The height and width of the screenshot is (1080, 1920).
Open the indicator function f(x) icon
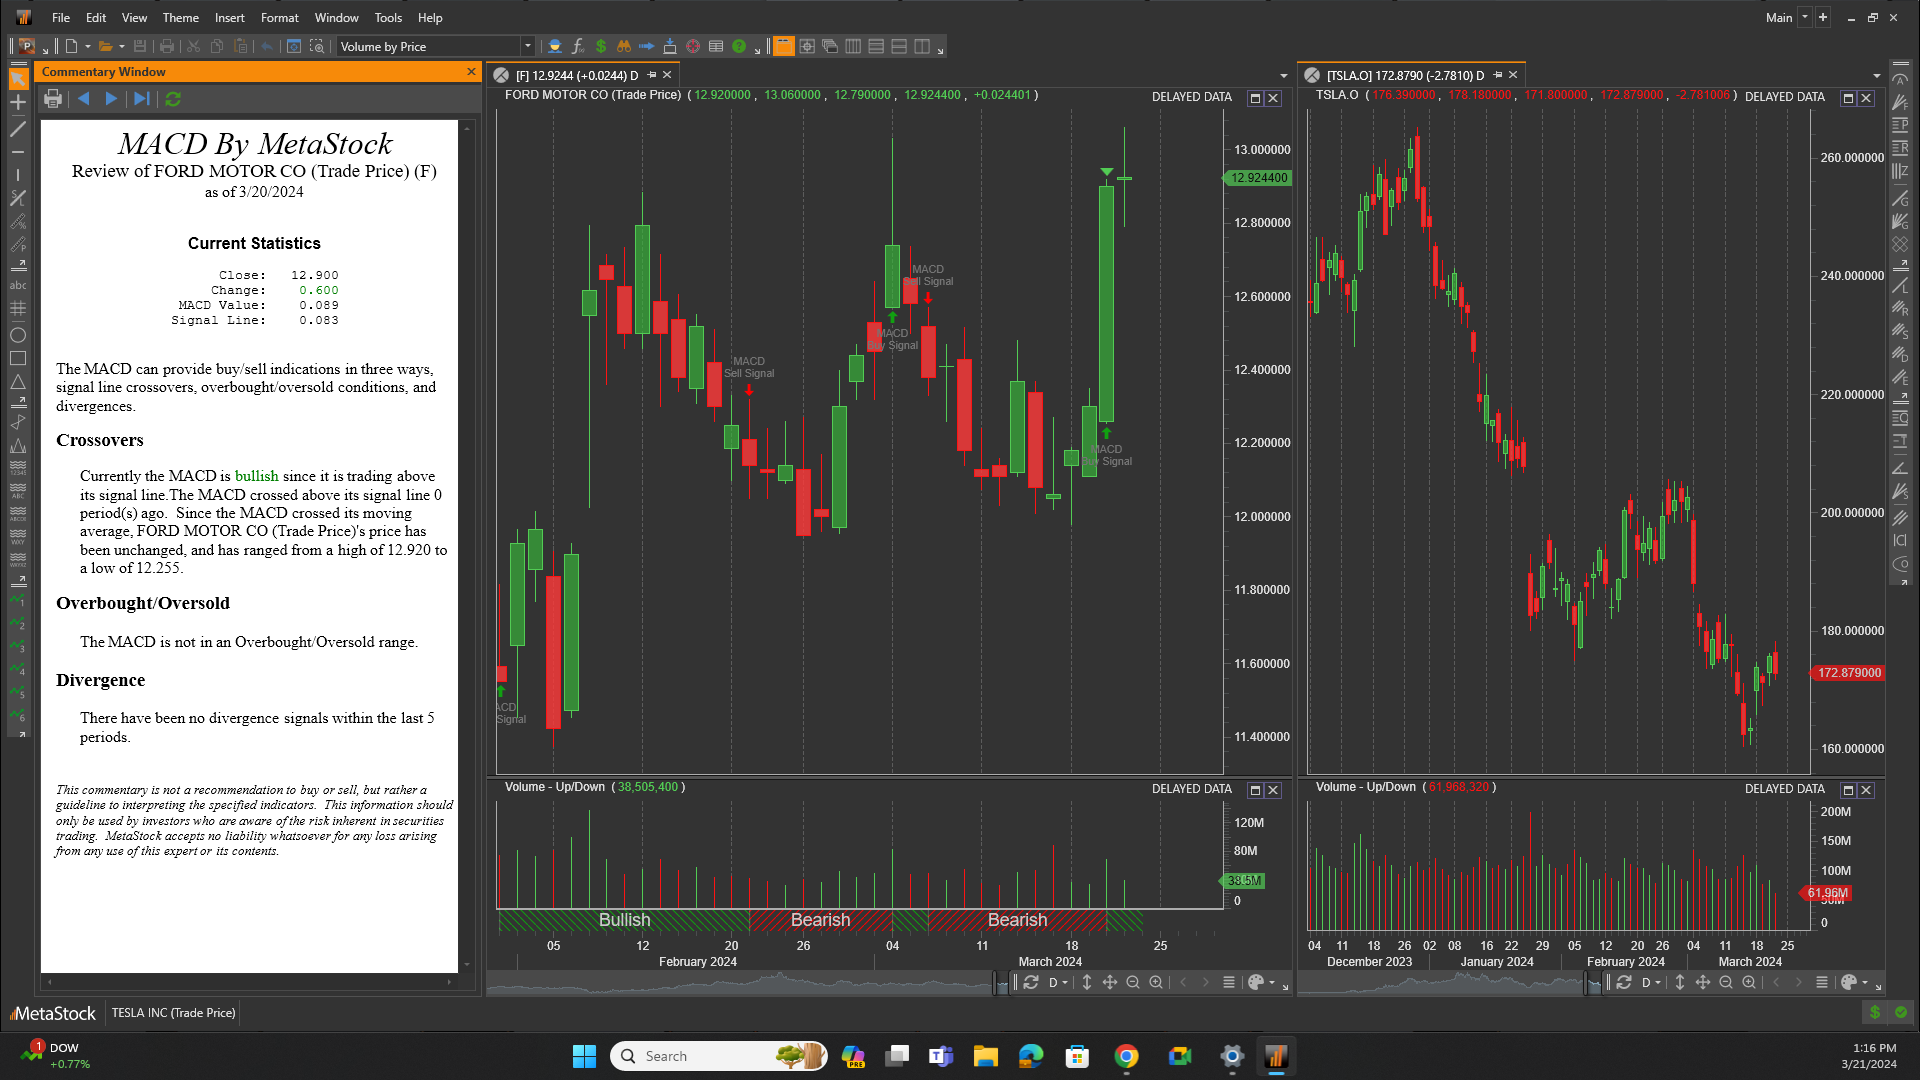(x=578, y=46)
